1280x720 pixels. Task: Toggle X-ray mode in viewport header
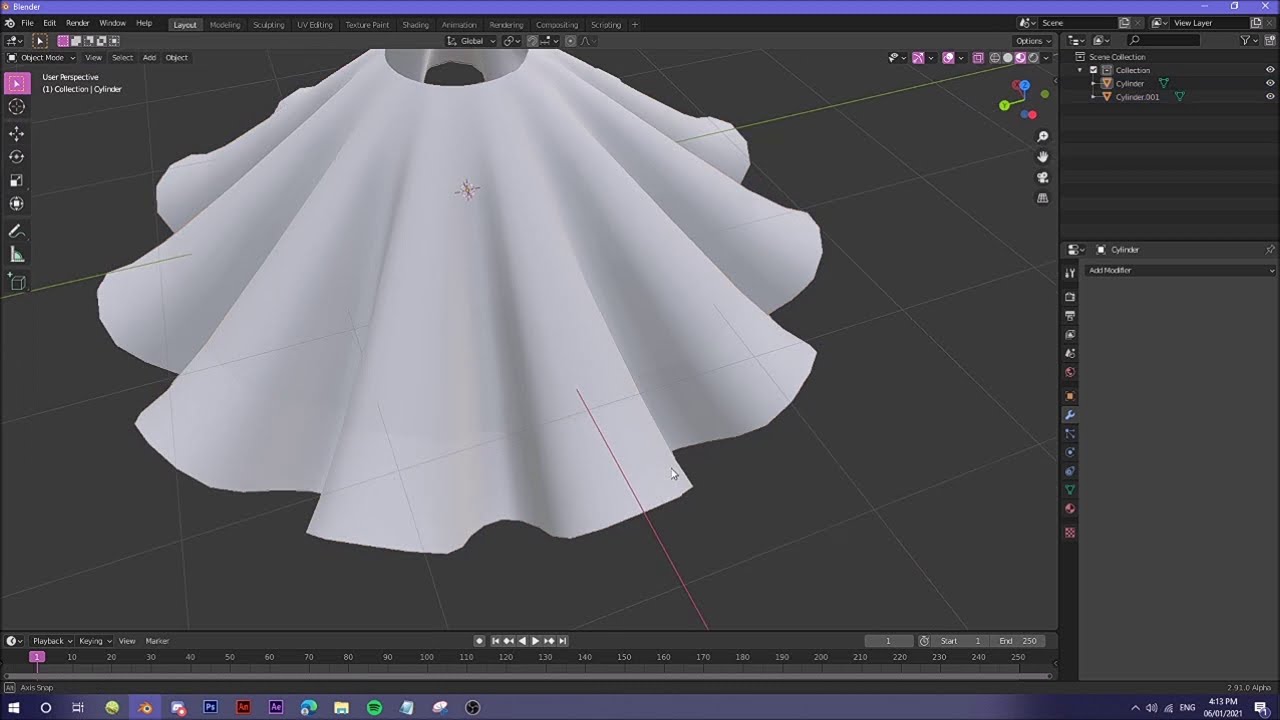(978, 58)
